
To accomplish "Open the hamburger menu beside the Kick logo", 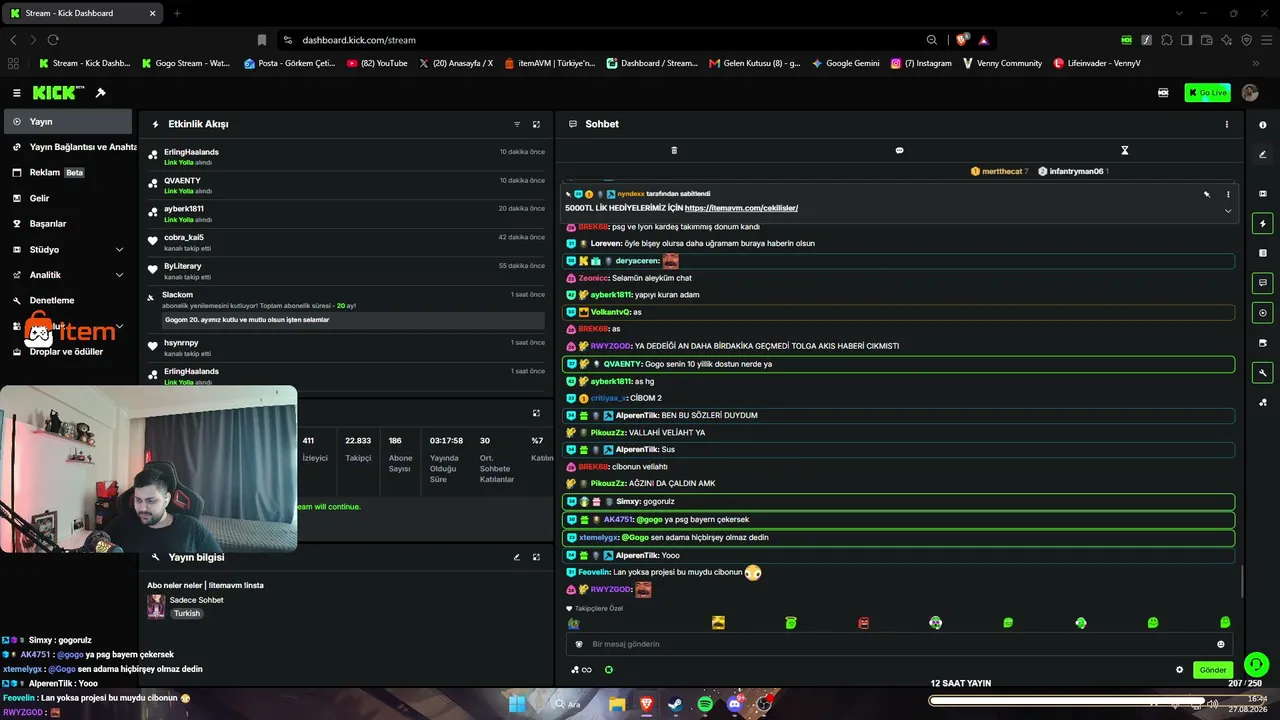I will pyautogui.click(x=17, y=93).
